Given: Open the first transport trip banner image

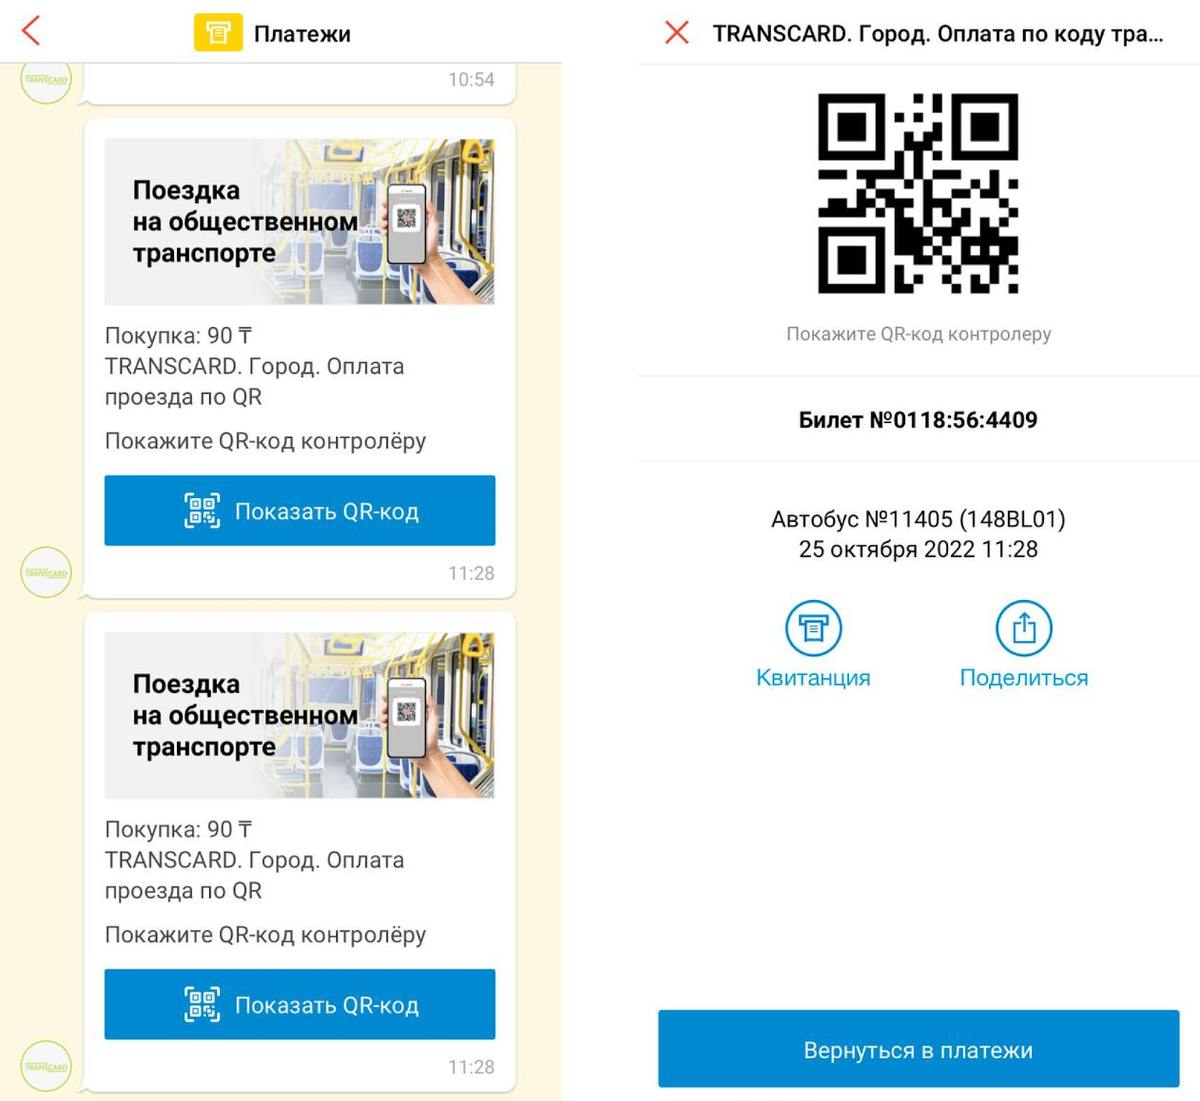Looking at the screenshot, I should (300, 221).
